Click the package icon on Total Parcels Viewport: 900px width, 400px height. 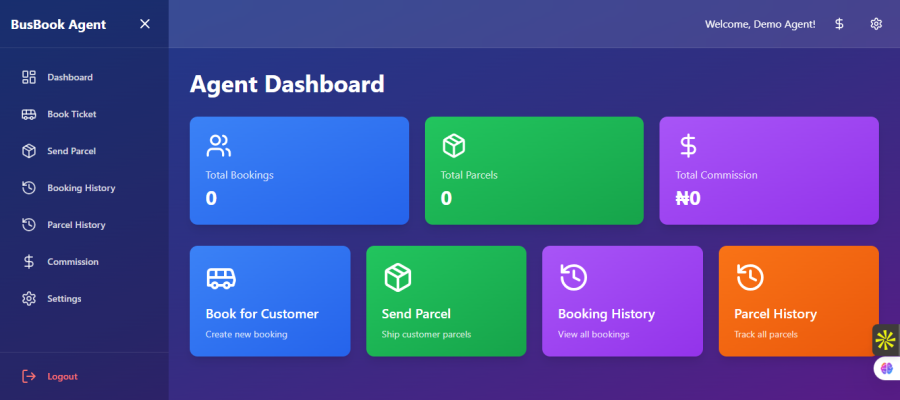pyautogui.click(x=454, y=146)
